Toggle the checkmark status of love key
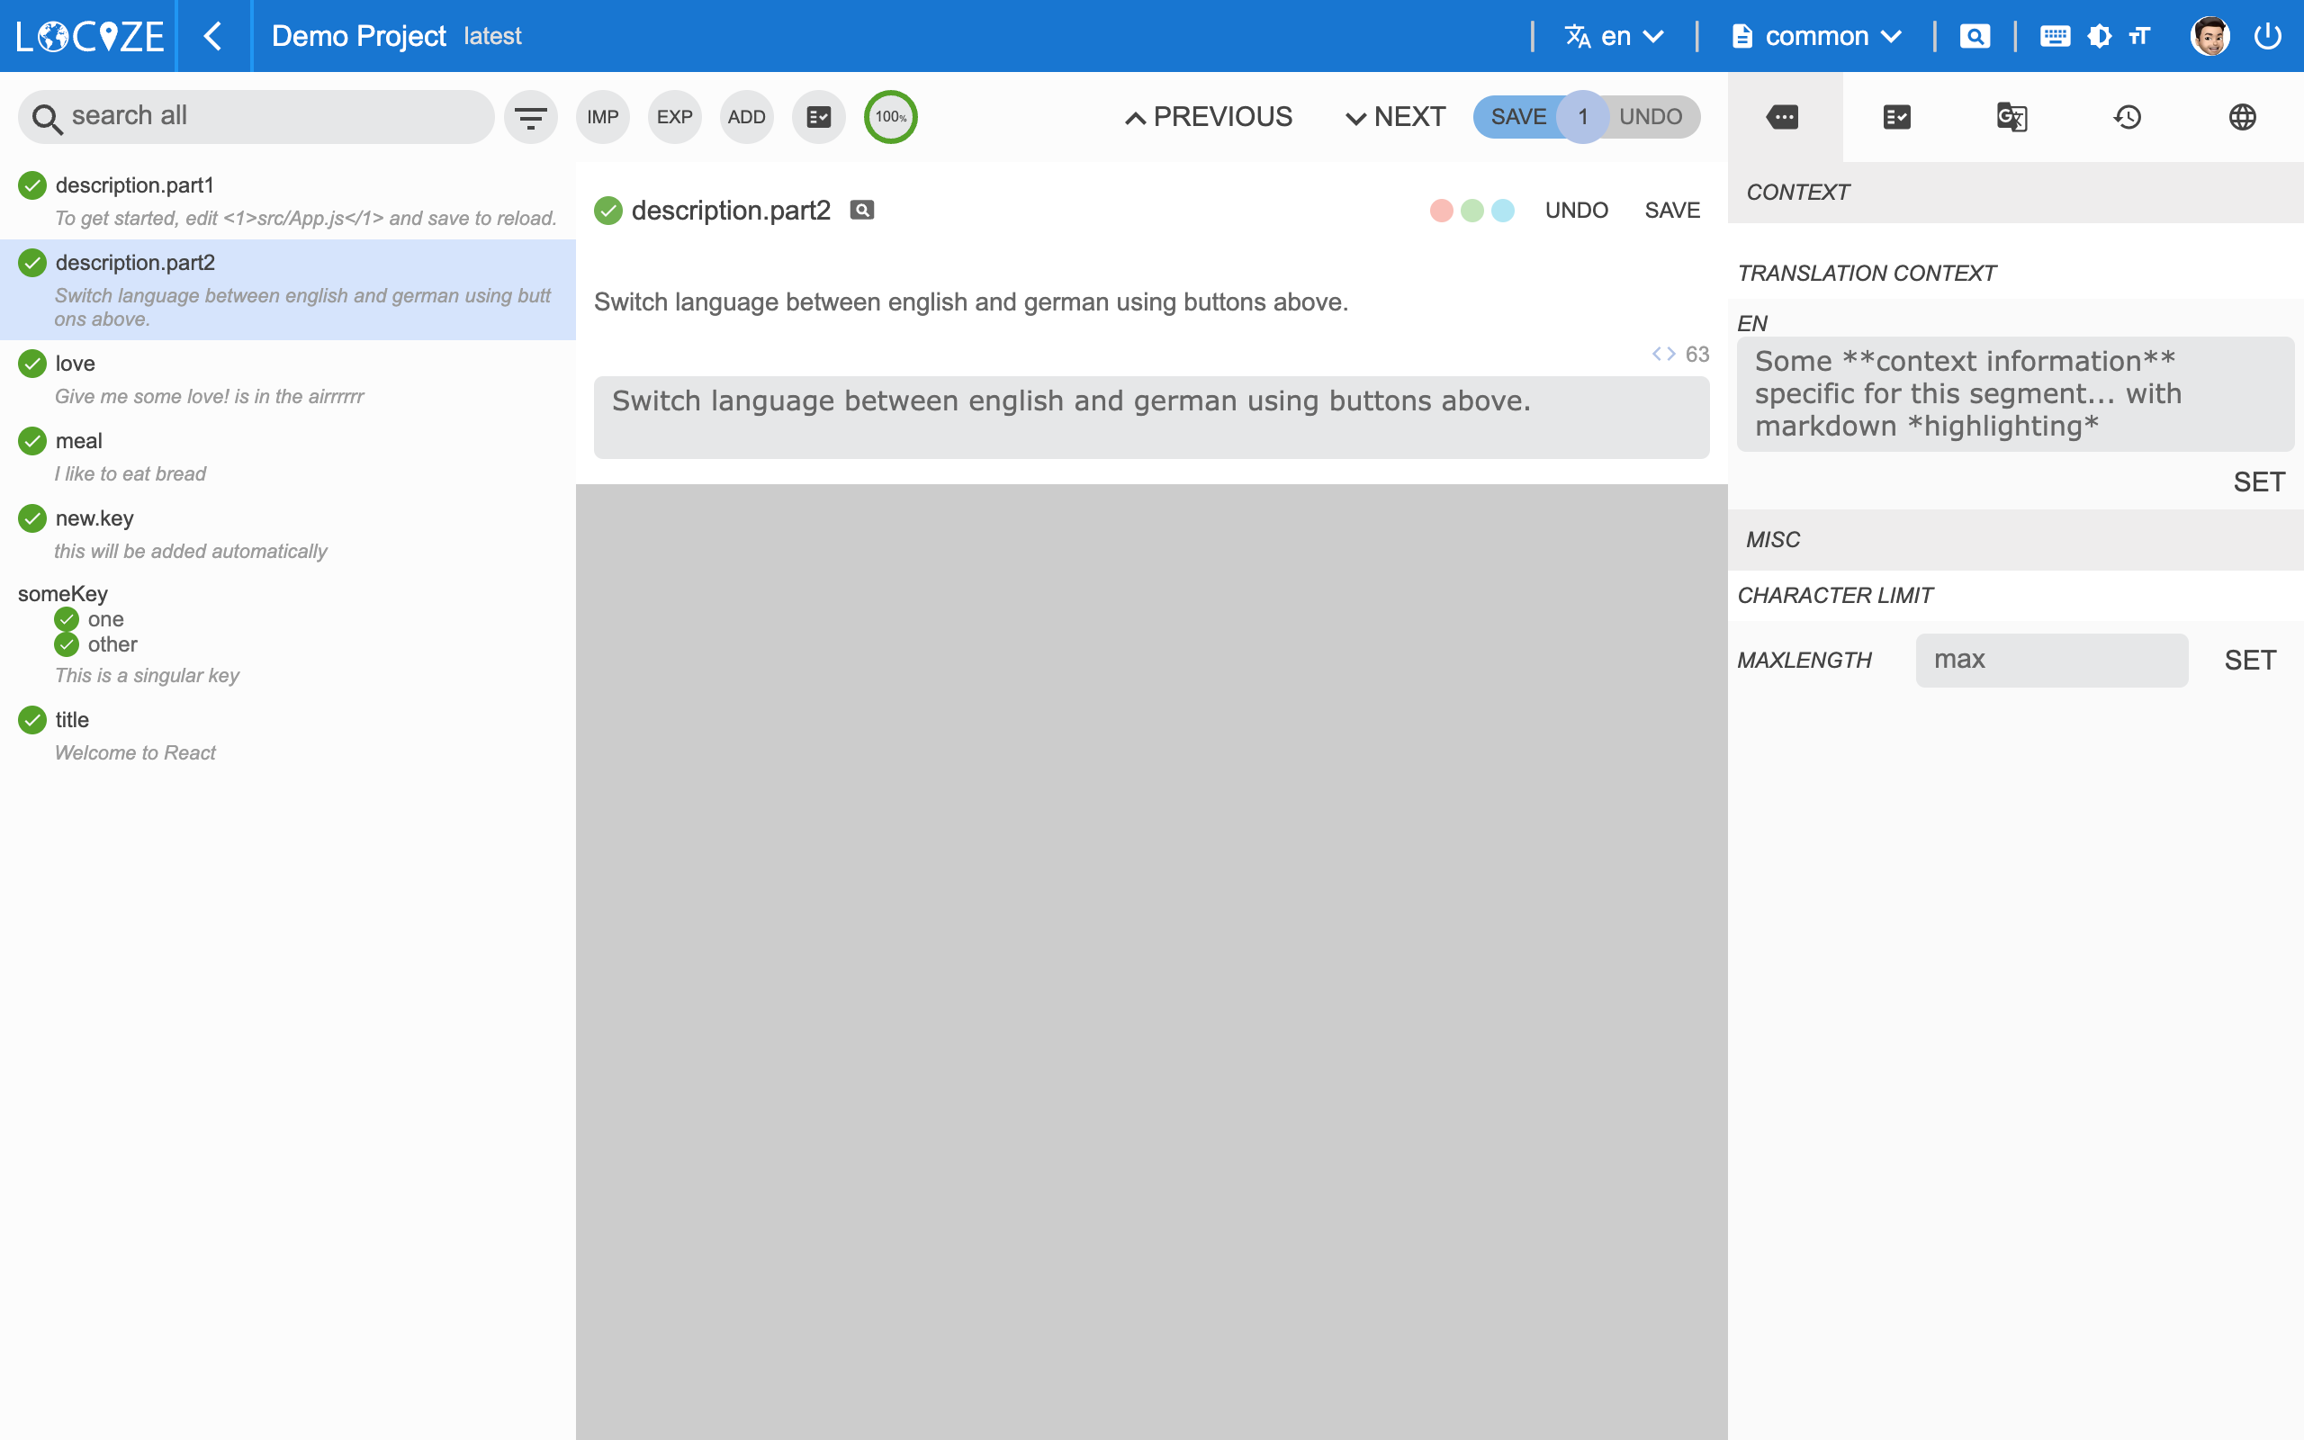 pos(32,364)
